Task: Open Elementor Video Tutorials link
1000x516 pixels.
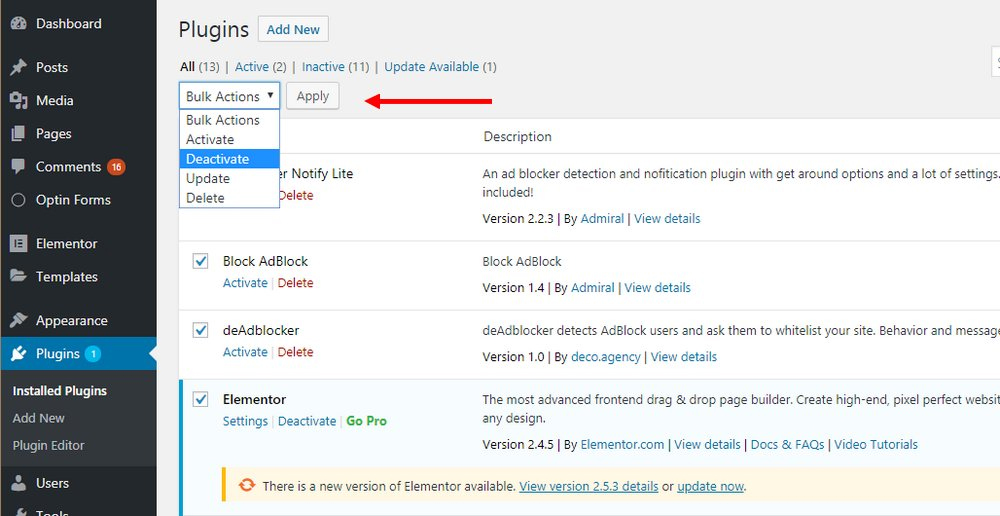Action: tap(876, 445)
